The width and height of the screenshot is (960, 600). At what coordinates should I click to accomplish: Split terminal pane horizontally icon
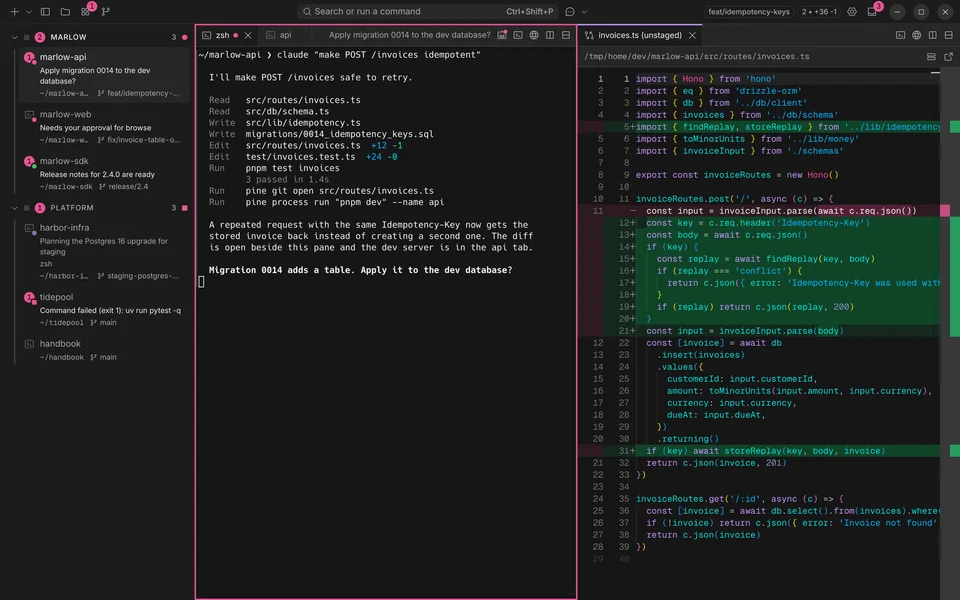(566, 36)
